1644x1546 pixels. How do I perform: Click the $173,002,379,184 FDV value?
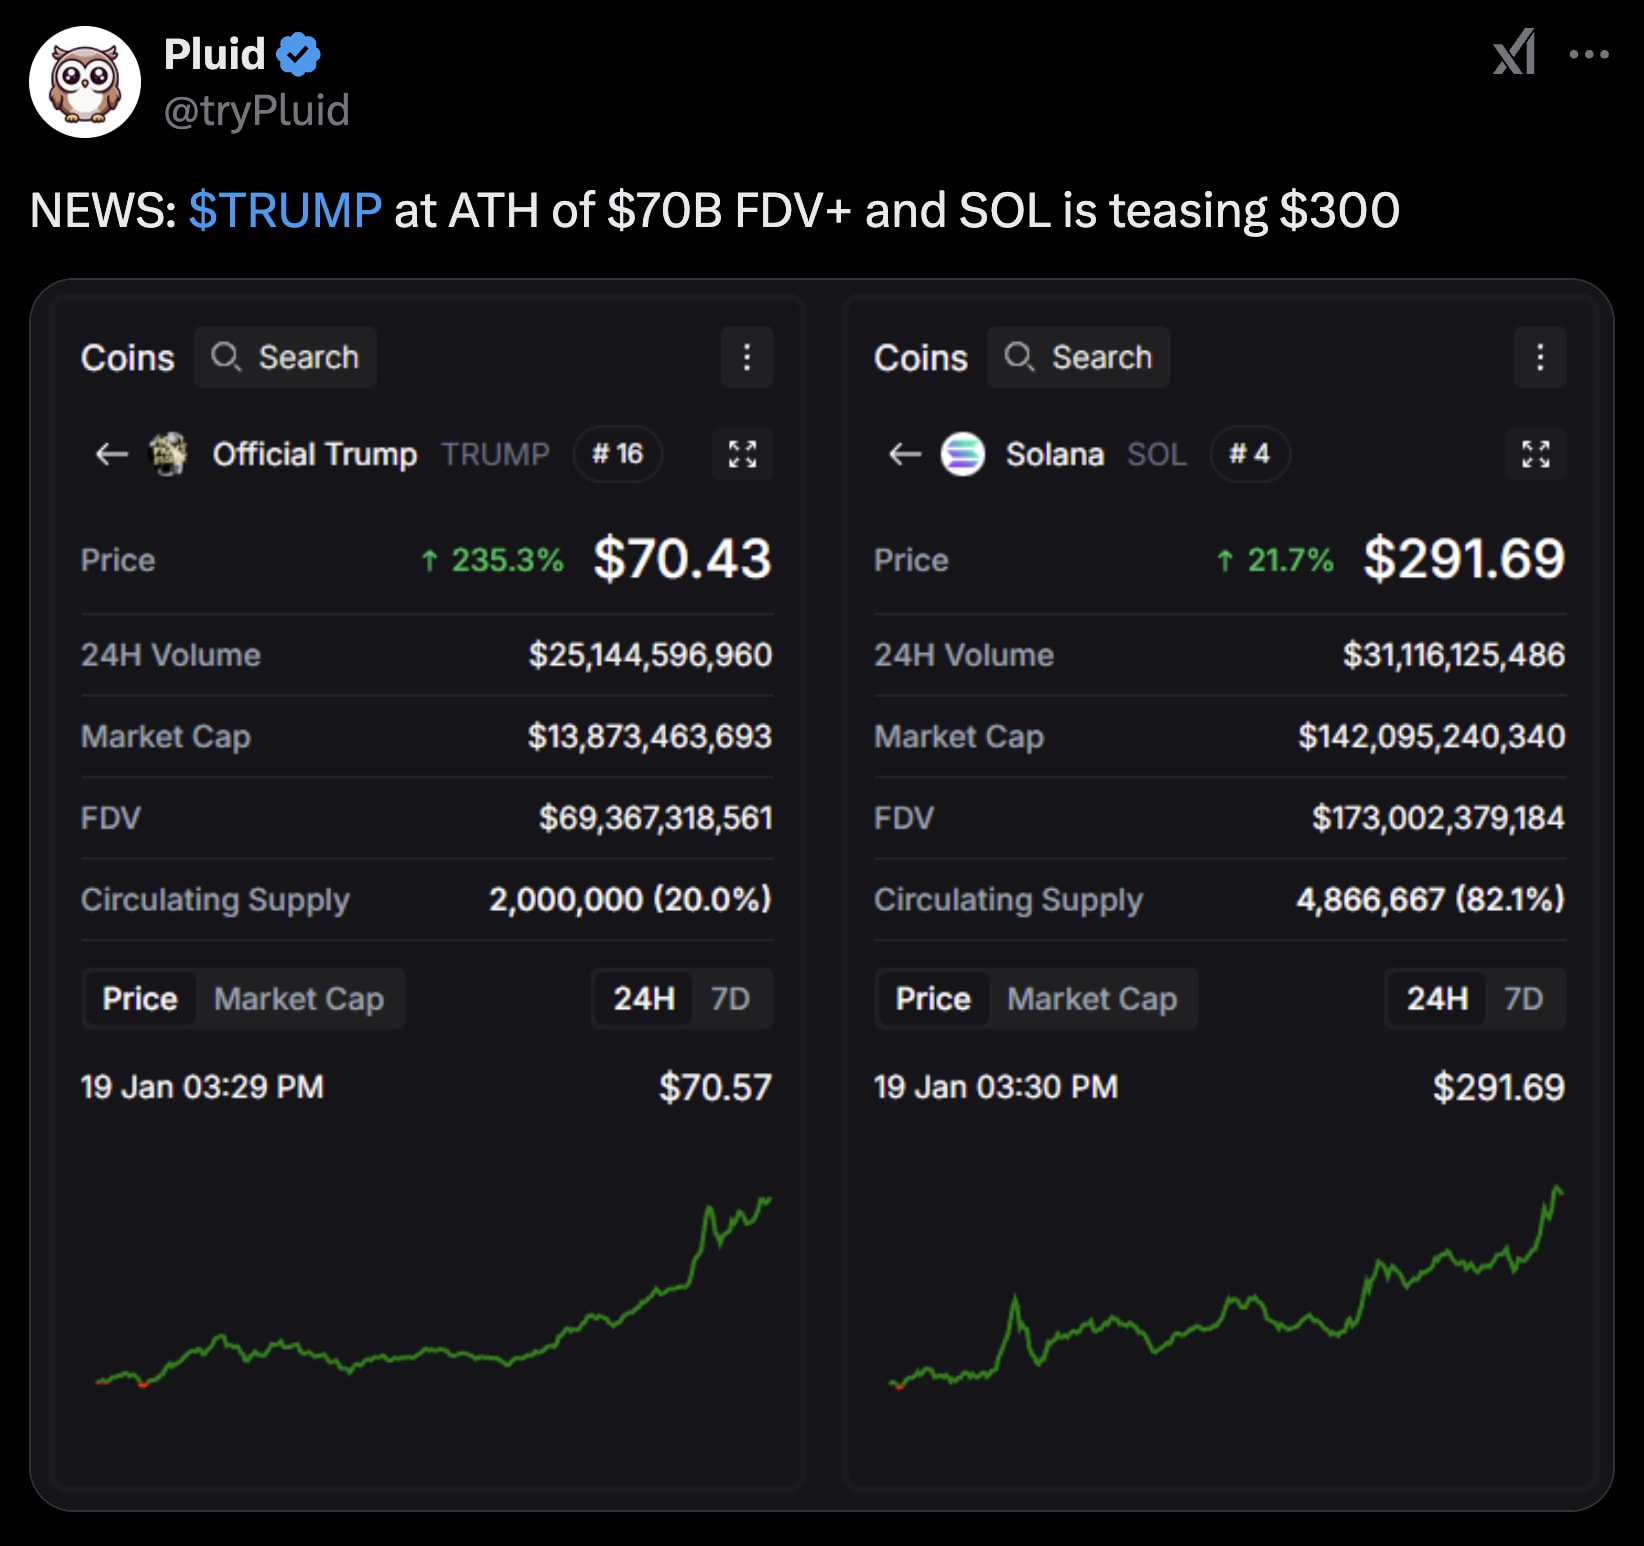pos(1438,818)
